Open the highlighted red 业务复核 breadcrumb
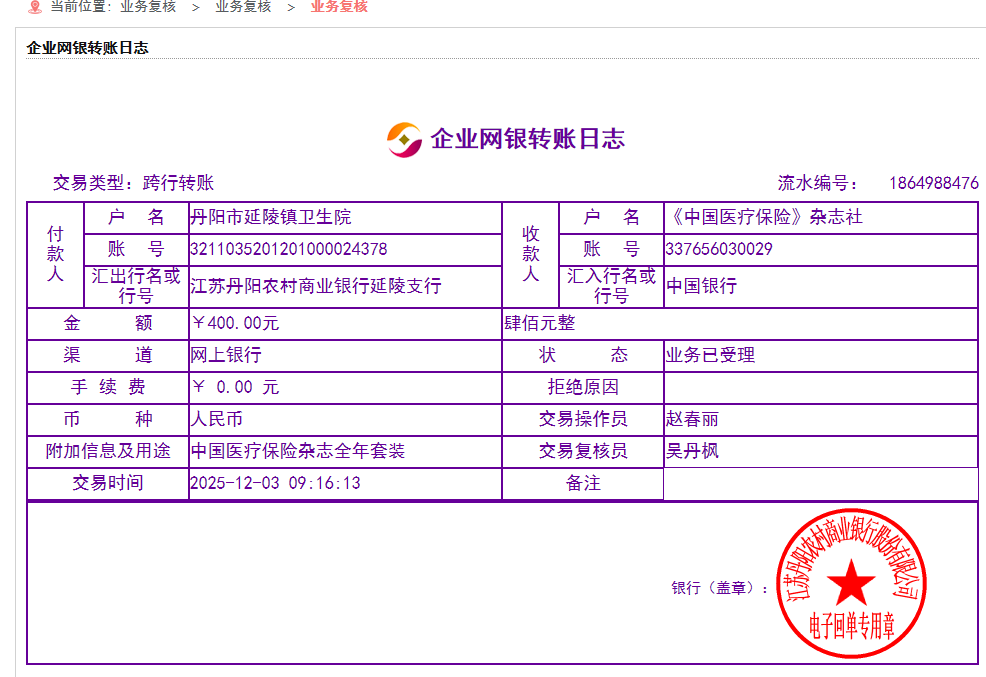986x677 pixels. 339,7
